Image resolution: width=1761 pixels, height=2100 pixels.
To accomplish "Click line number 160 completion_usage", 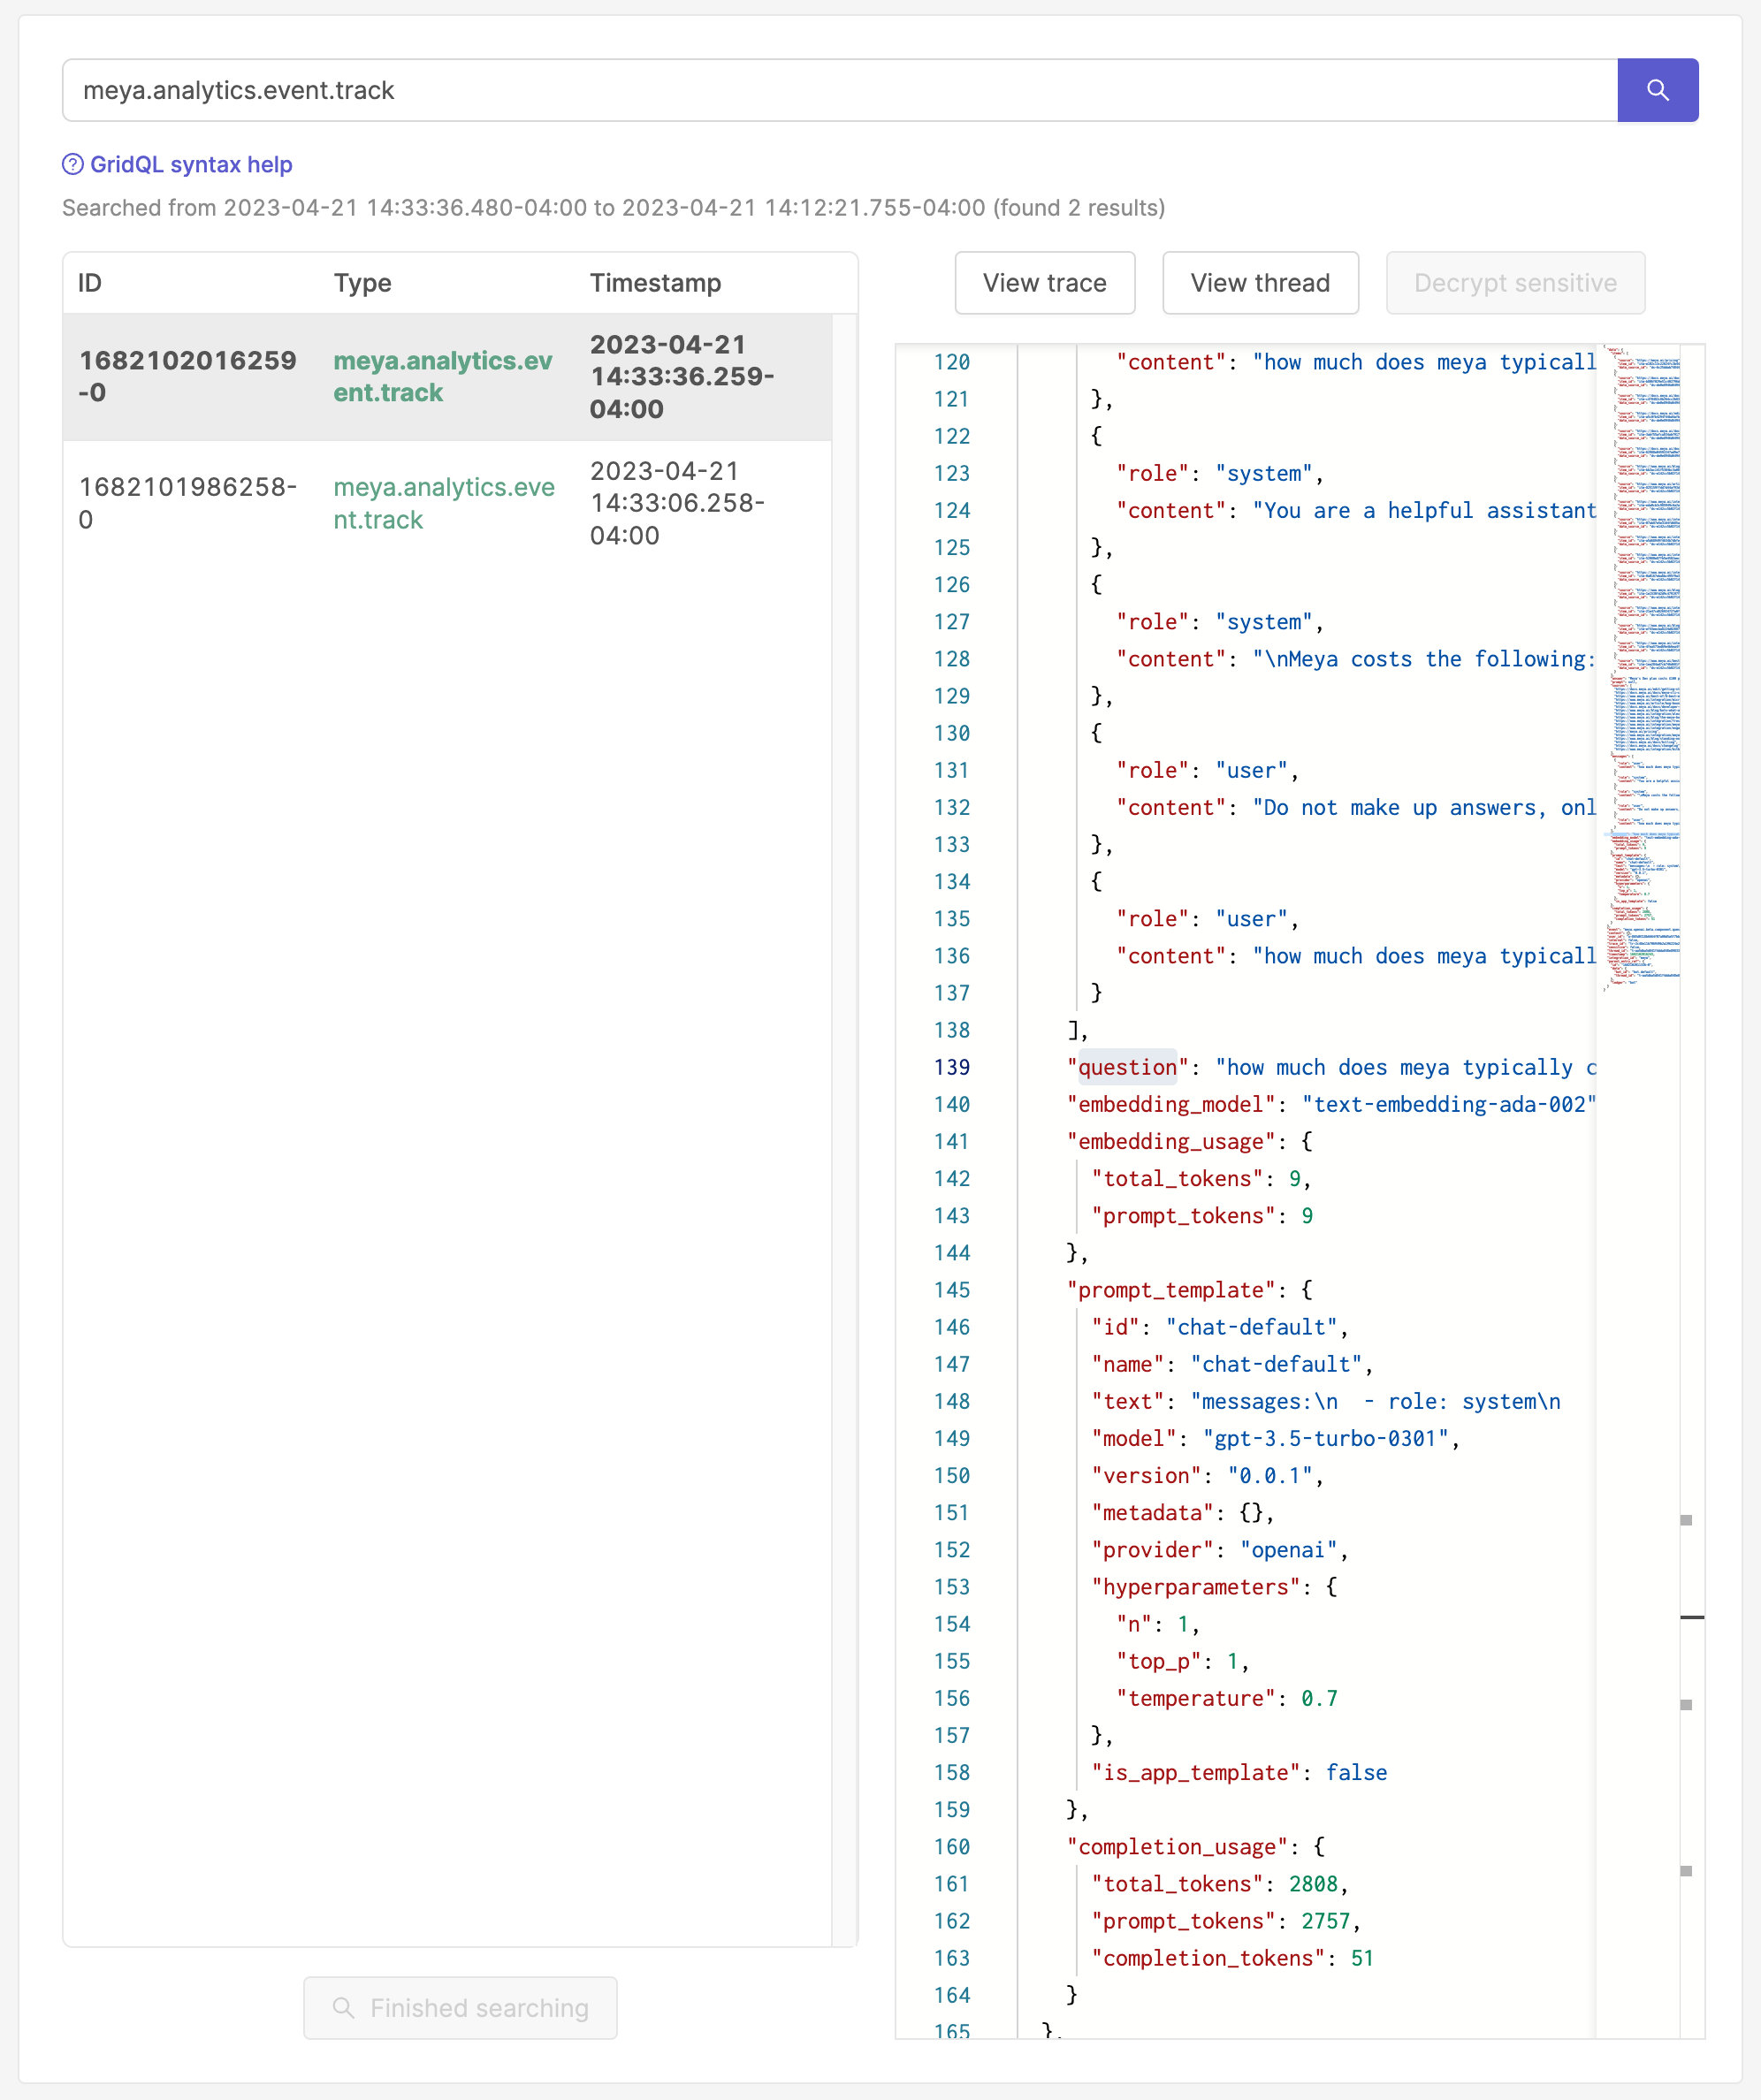I will click(x=951, y=1847).
